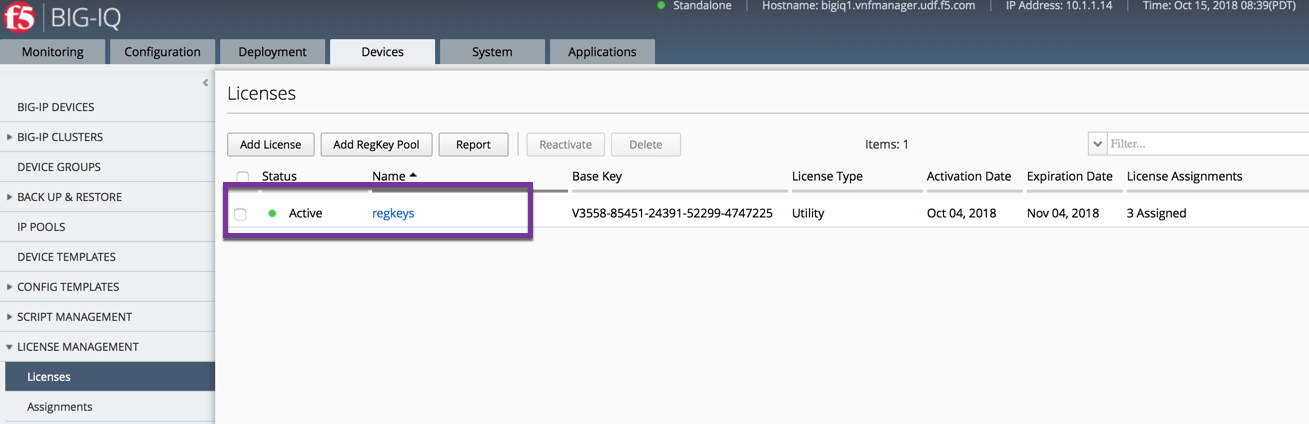The height and width of the screenshot is (424, 1309).
Task: Sort by License Assignments column header
Action: point(1184,176)
